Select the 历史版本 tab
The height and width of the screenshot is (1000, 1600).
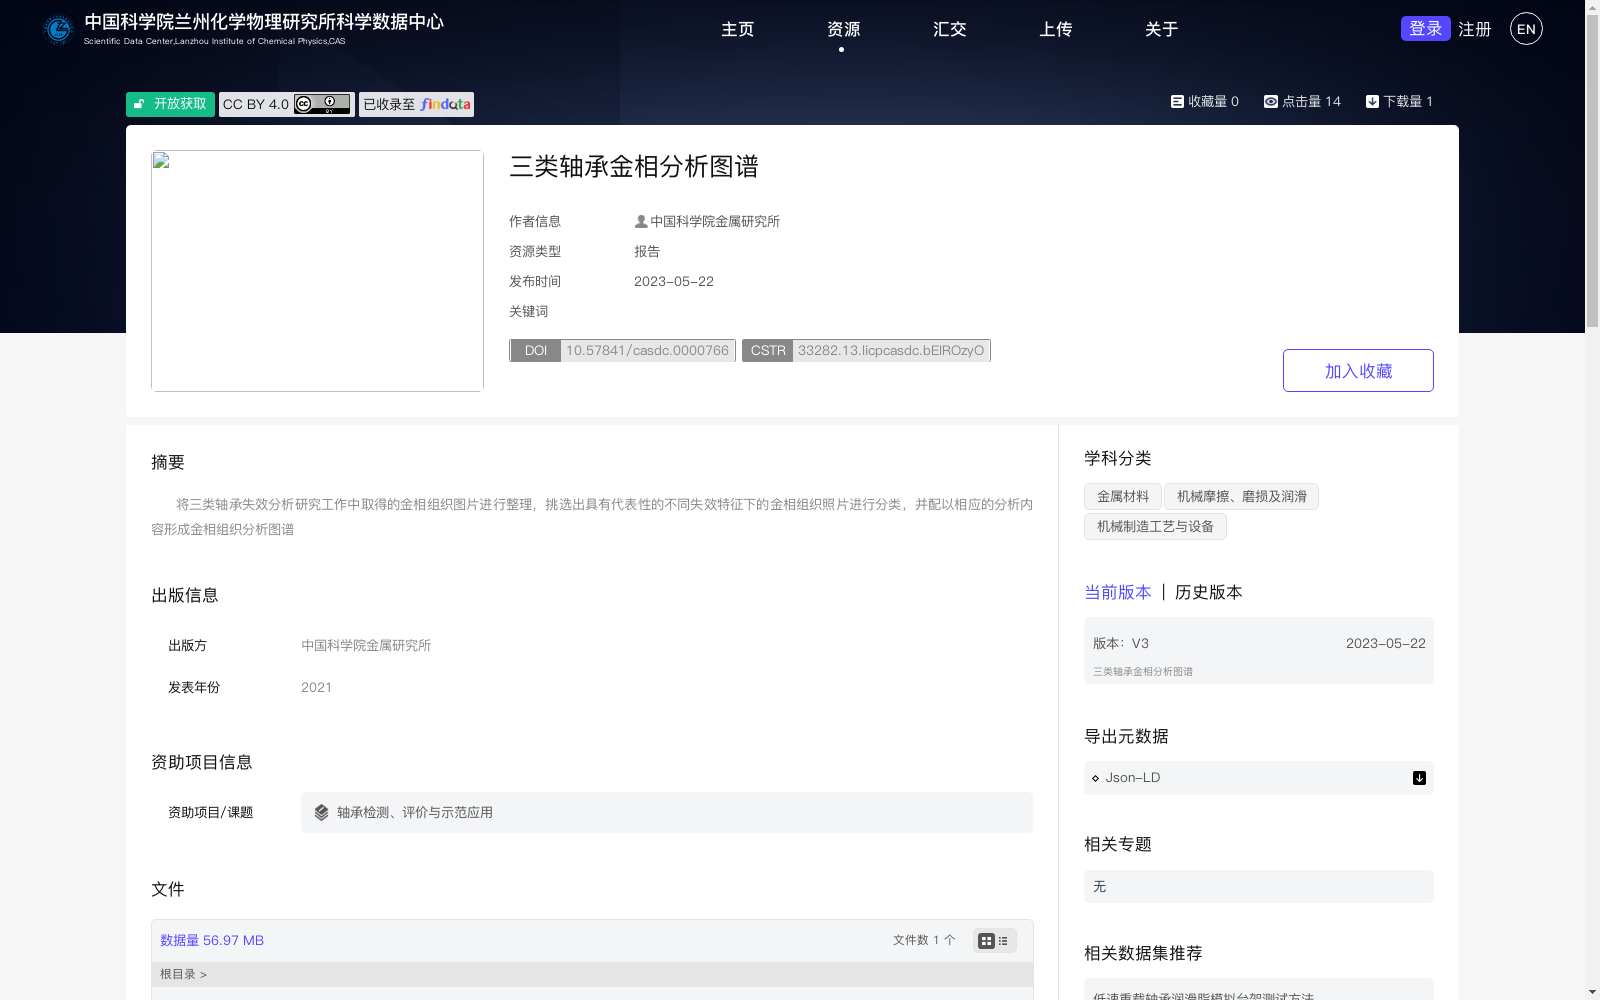1209,592
